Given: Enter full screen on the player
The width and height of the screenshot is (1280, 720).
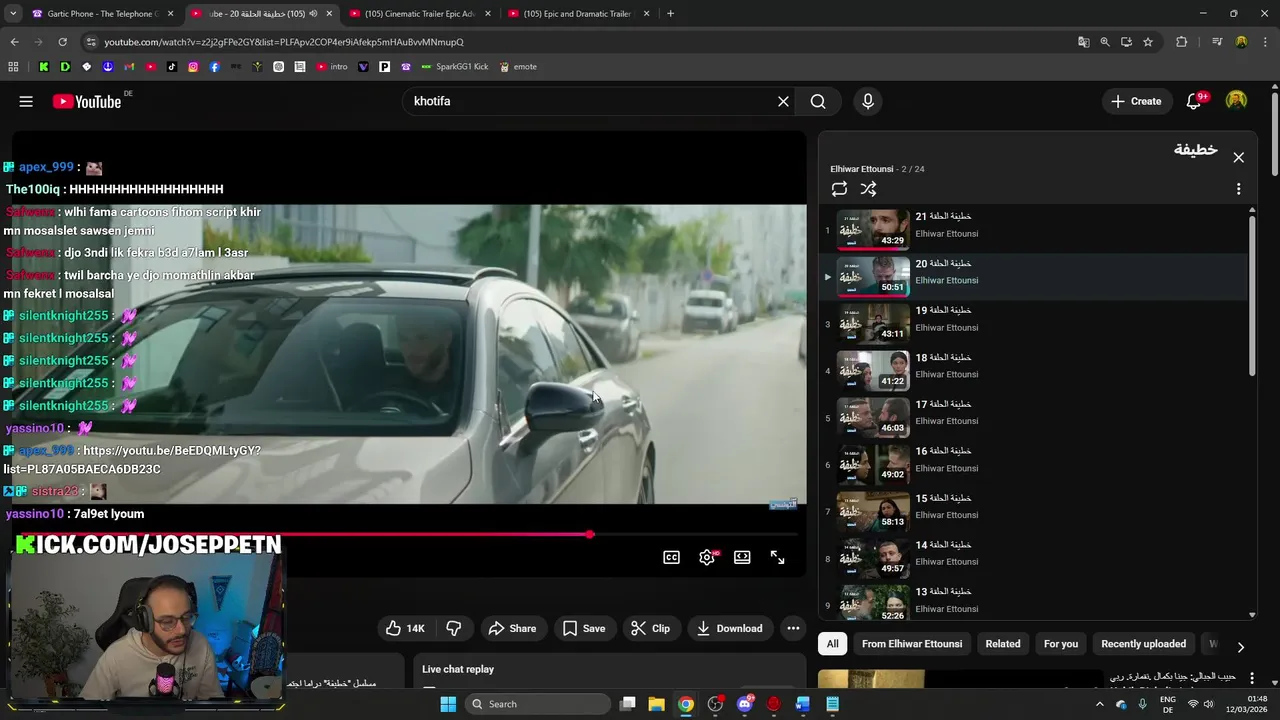Looking at the screenshot, I should click(777, 557).
